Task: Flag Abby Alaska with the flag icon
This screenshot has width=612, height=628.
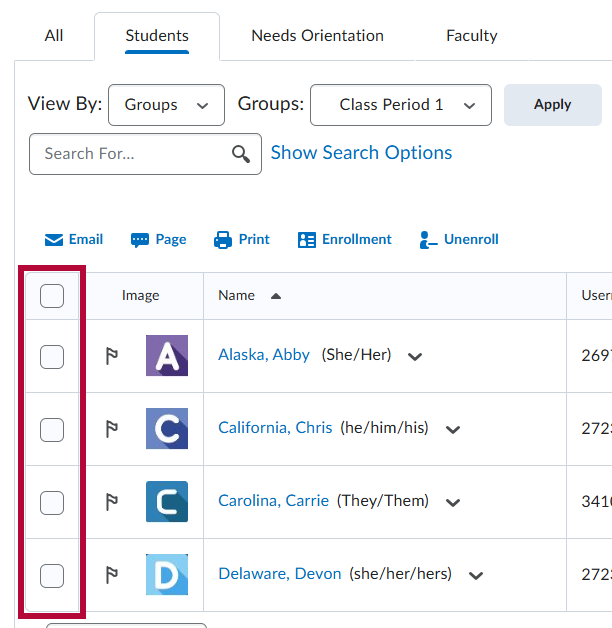Action: [x=112, y=356]
